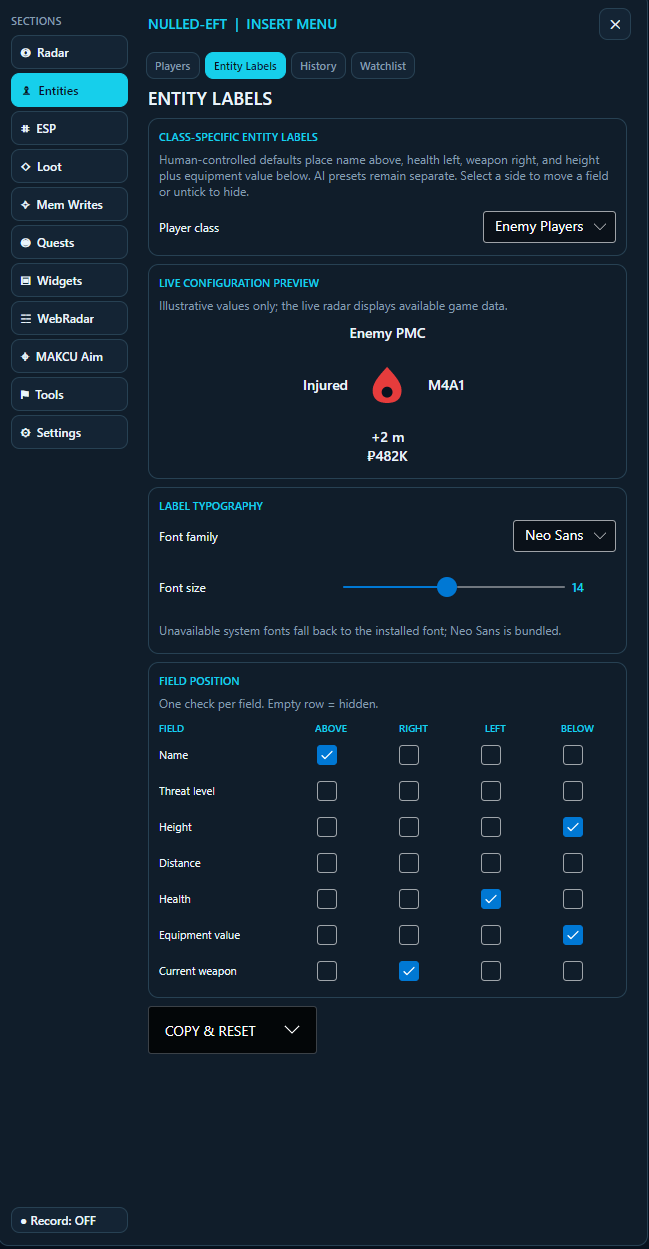Image resolution: width=649 pixels, height=1249 pixels.
Task: Check Name in the RIGHT column
Action: (409, 755)
